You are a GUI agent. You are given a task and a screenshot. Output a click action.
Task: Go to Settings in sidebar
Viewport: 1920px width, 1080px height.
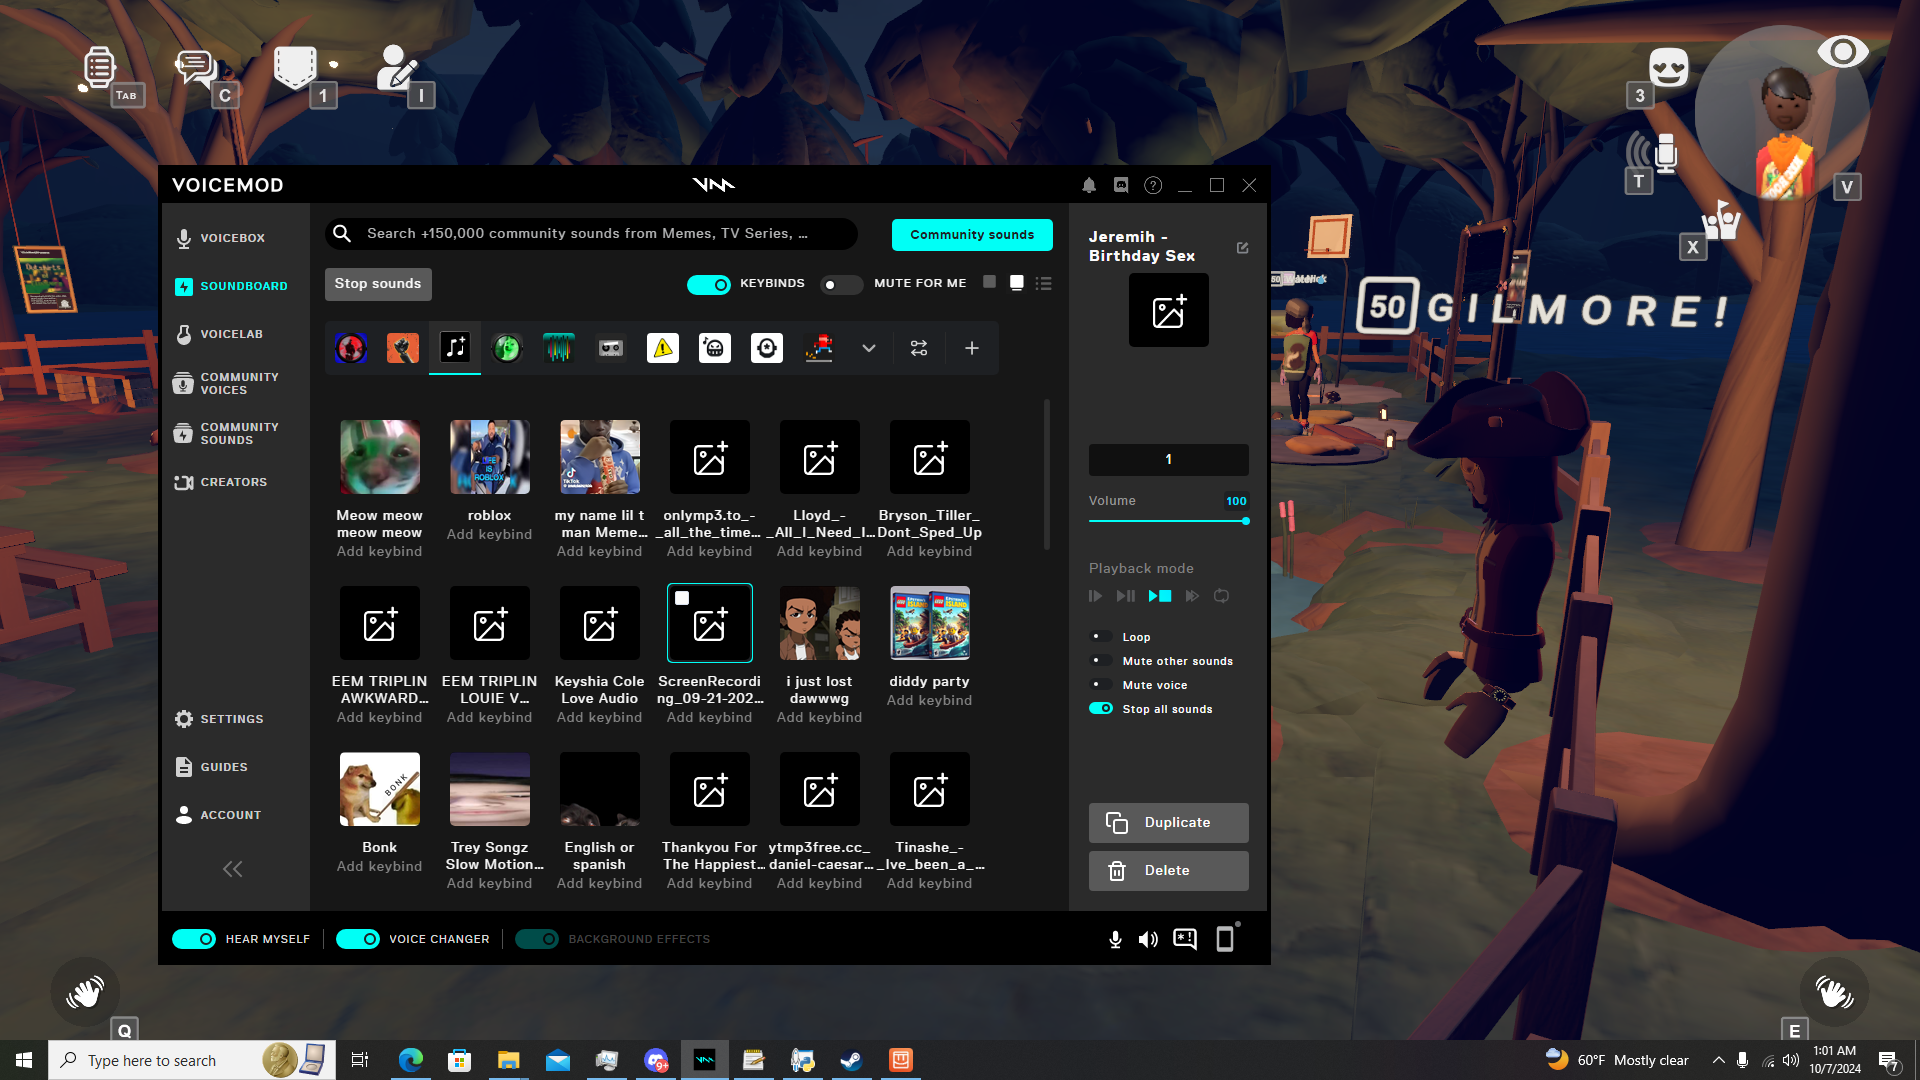[230, 719]
